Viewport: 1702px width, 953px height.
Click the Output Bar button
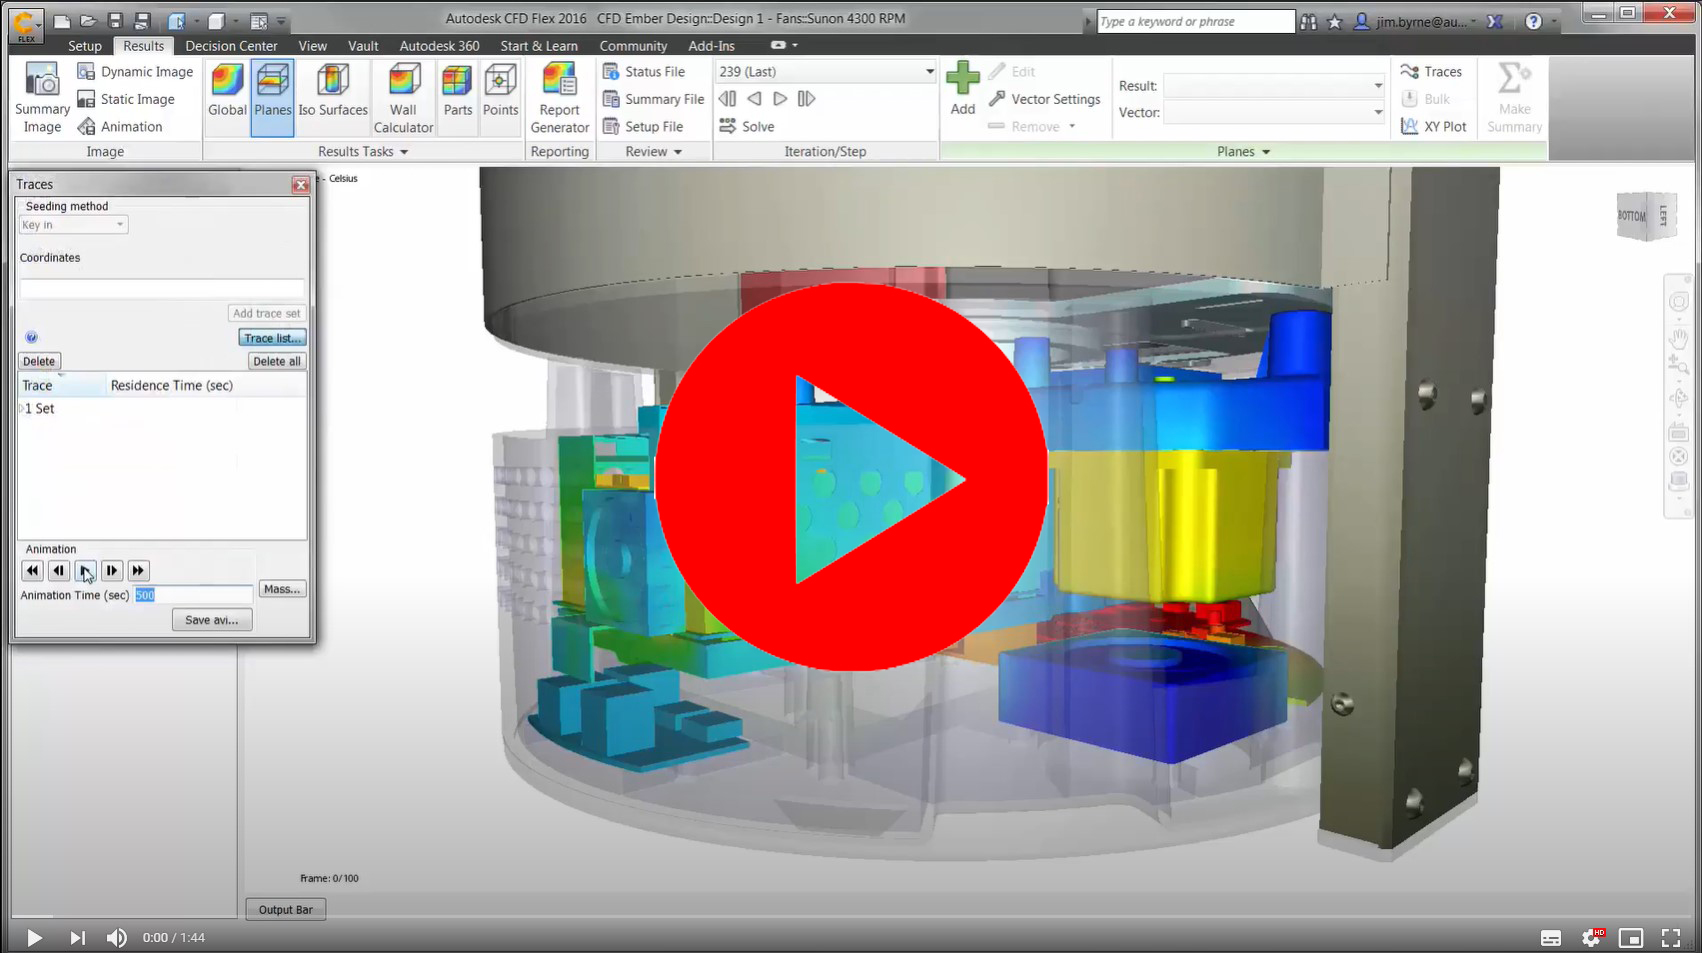coord(286,909)
